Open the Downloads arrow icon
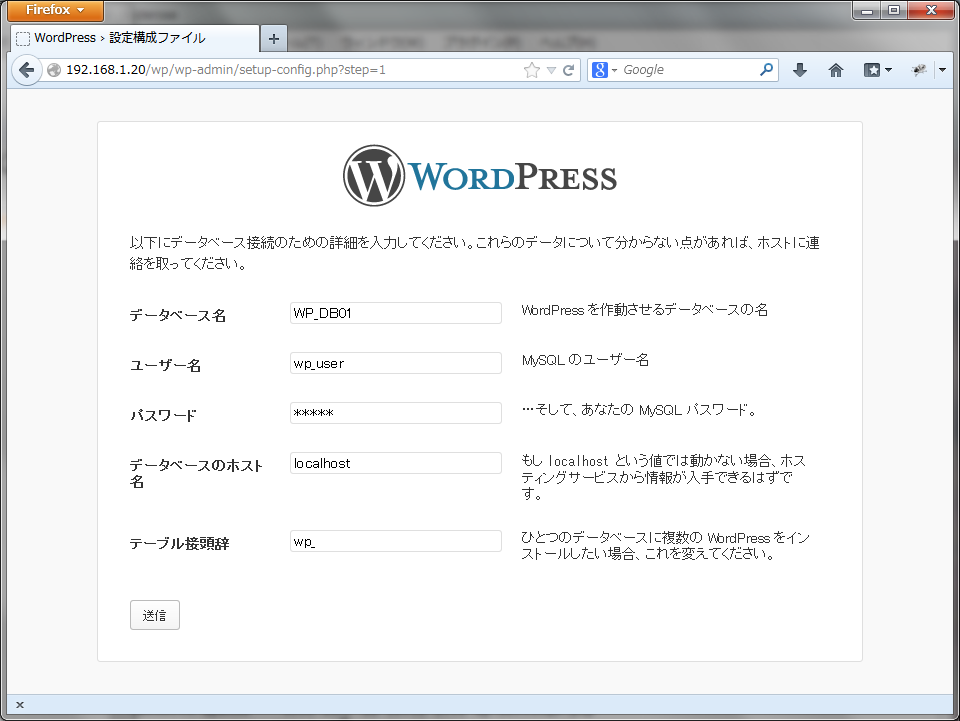Screen dimensions: 960x721 (x=800, y=70)
